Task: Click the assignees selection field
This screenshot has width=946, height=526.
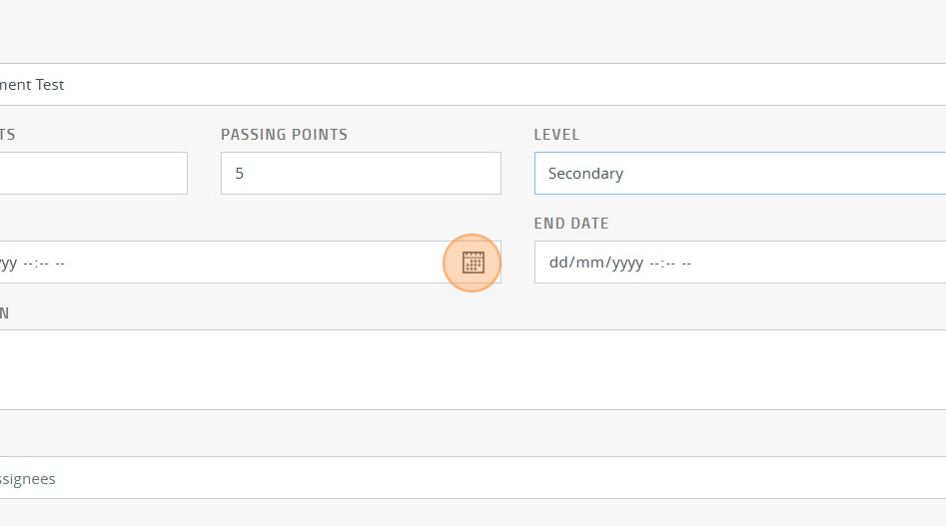Action: [x=472, y=478]
